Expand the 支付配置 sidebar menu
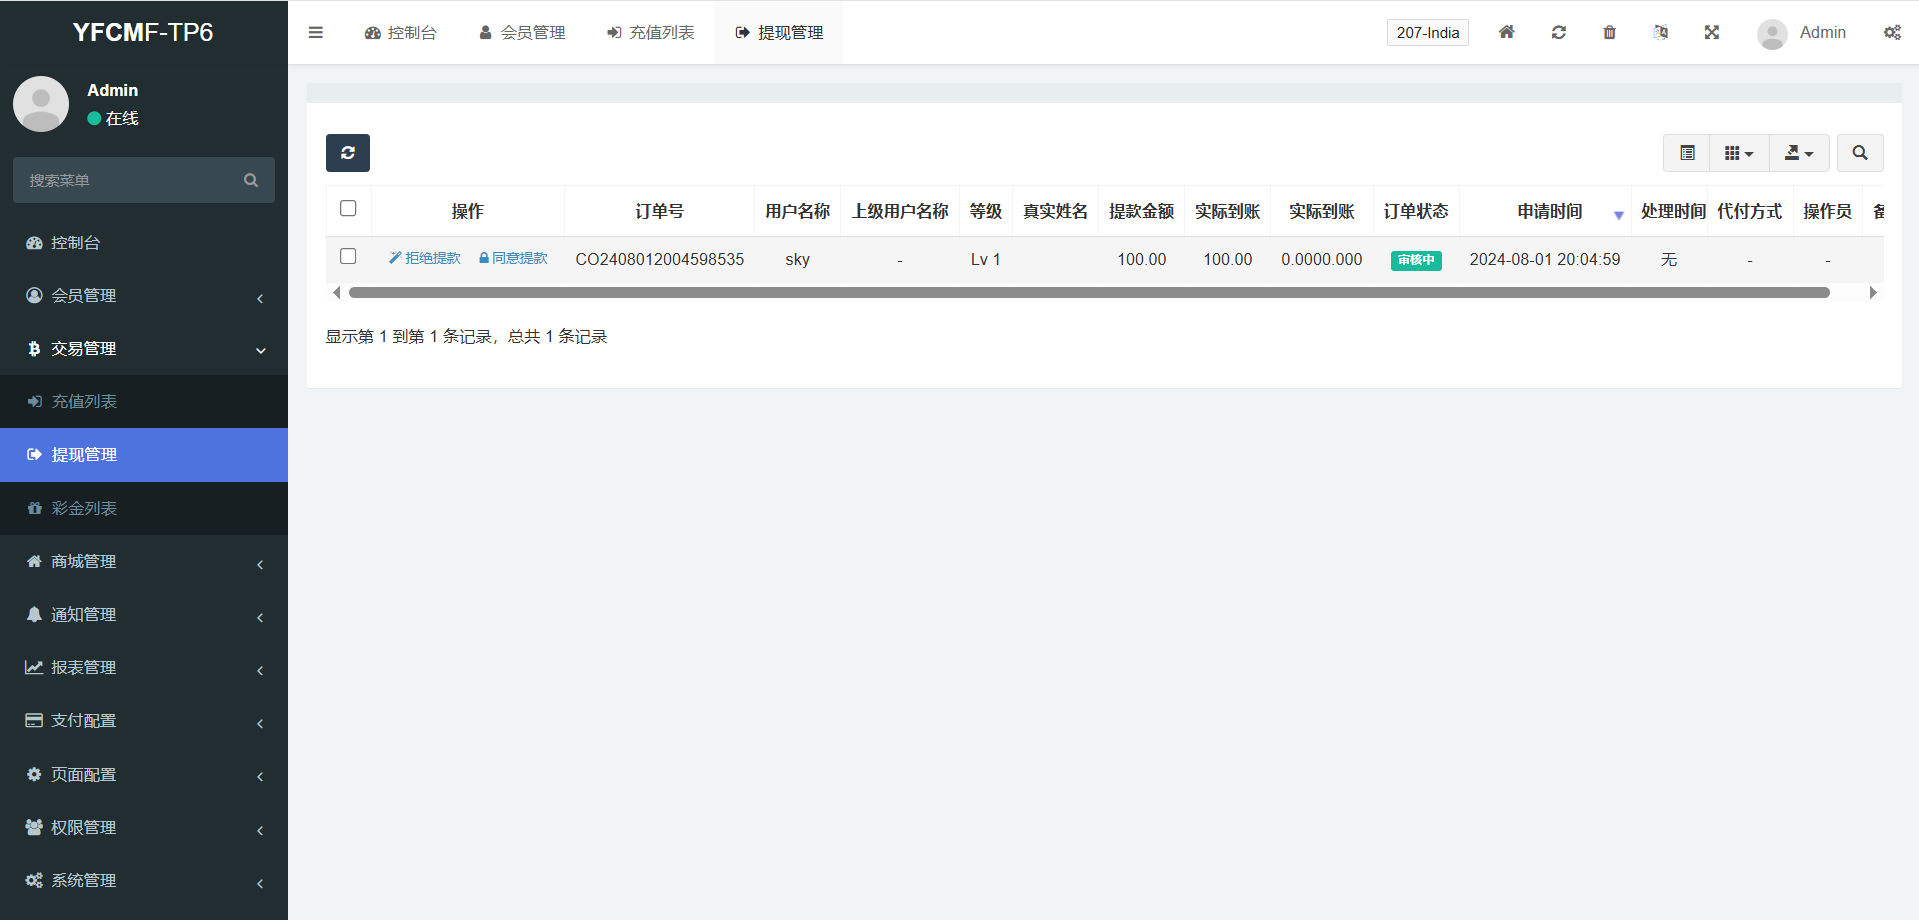Image resolution: width=1919 pixels, height=920 pixels. point(144,721)
